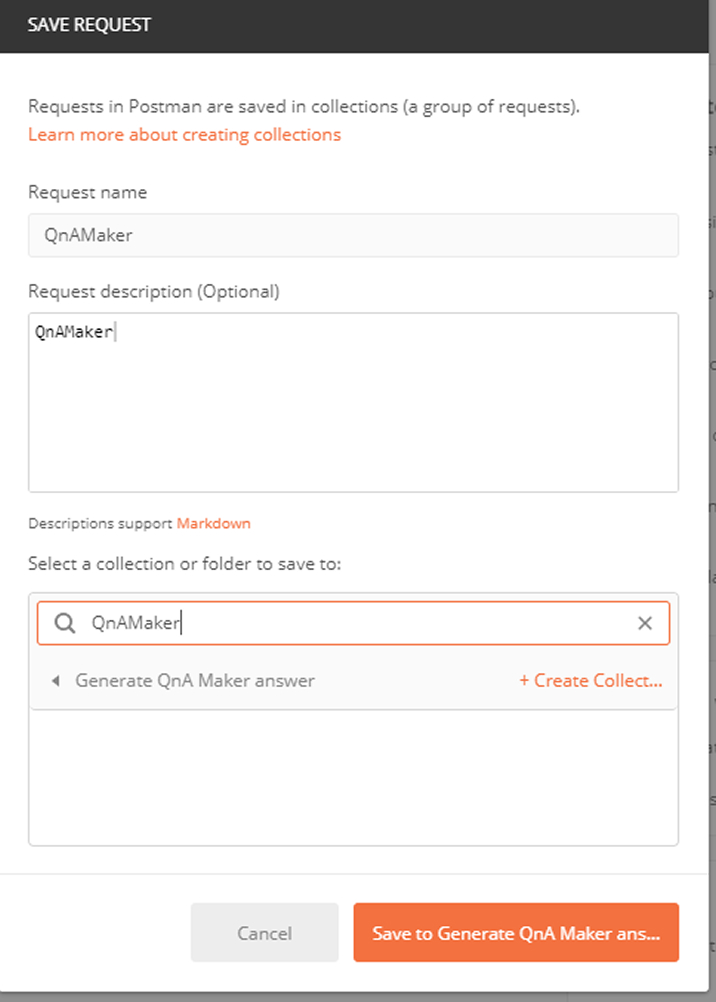716x1002 pixels.
Task: Open Learn more about creating collections
Action: pyautogui.click(x=184, y=134)
